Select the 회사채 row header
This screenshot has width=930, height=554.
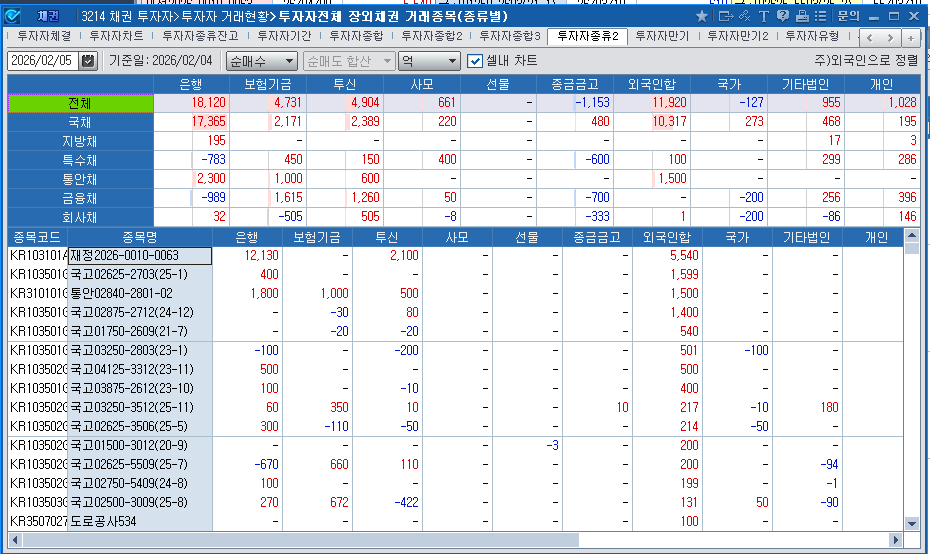click(80, 217)
